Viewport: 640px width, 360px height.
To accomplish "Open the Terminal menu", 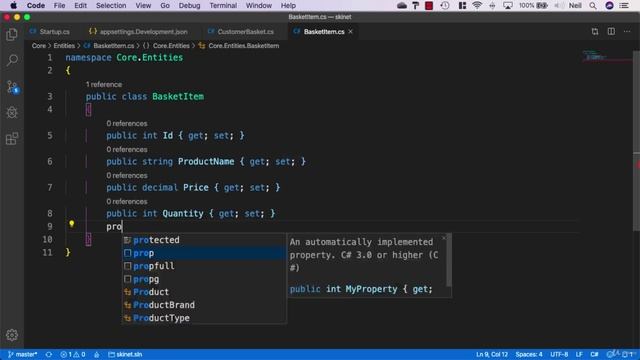I will click(x=223, y=5).
